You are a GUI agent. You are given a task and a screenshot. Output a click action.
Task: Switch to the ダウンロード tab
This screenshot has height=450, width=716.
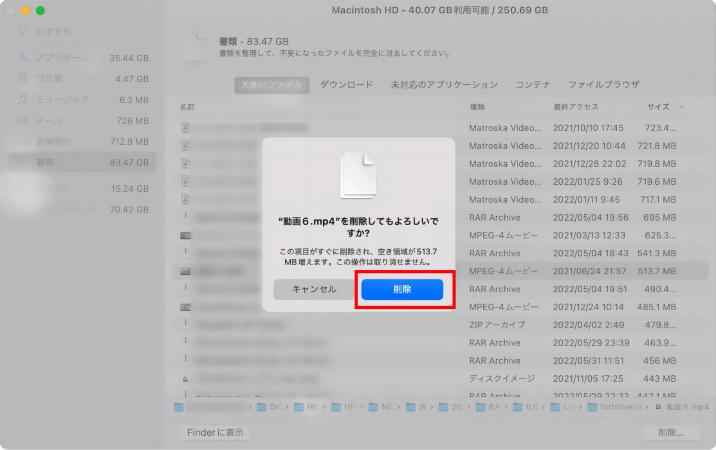click(x=347, y=85)
